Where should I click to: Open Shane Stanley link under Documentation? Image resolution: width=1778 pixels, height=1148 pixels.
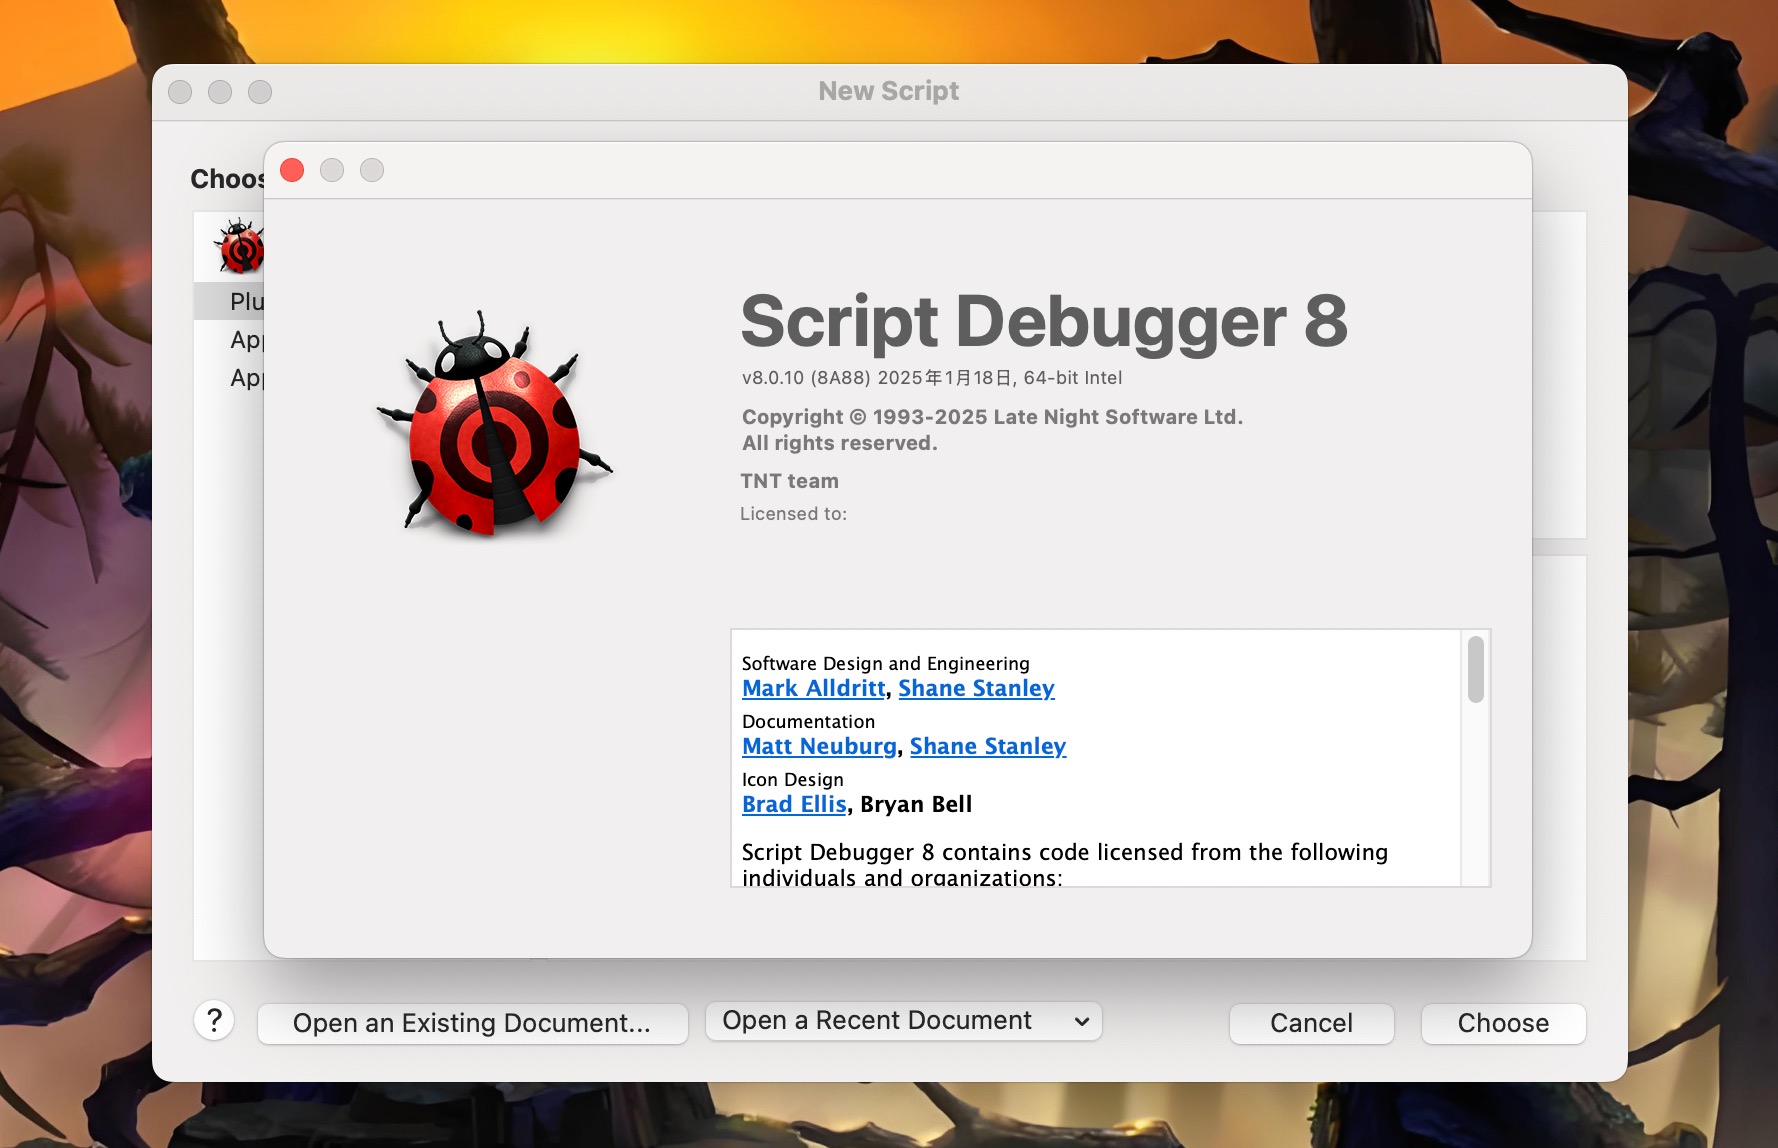[988, 746]
